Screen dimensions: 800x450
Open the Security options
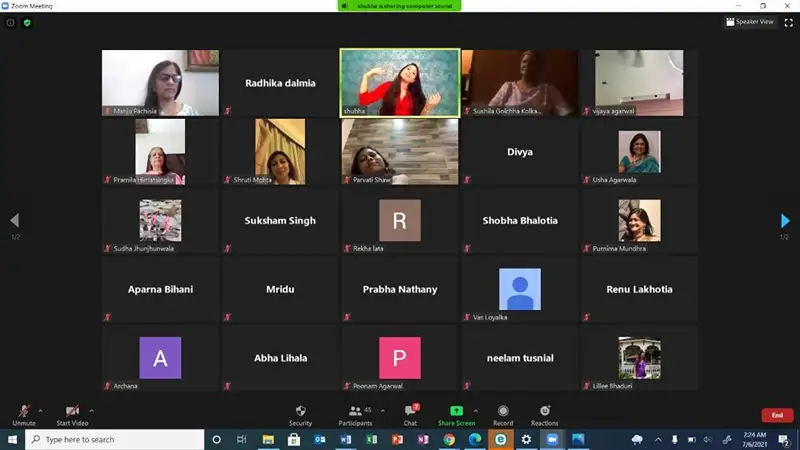coord(300,412)
